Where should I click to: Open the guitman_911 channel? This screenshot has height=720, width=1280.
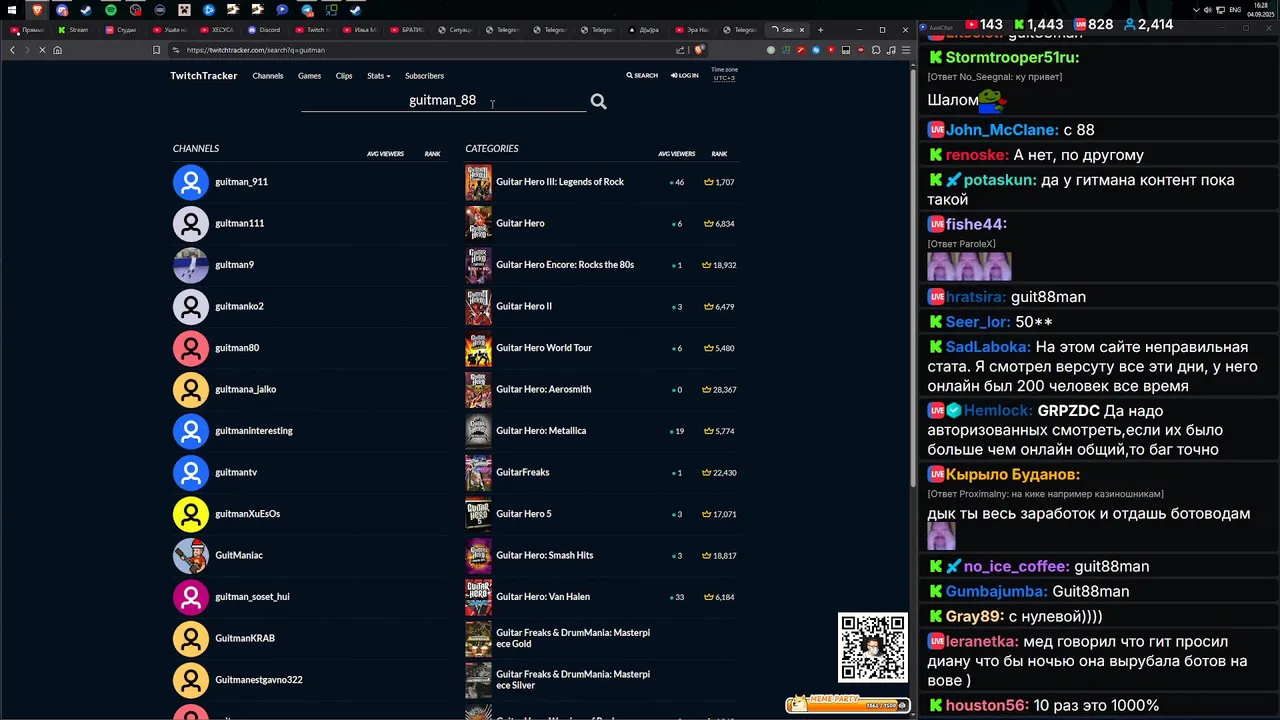pyautogui.click(x=241, y=182)
